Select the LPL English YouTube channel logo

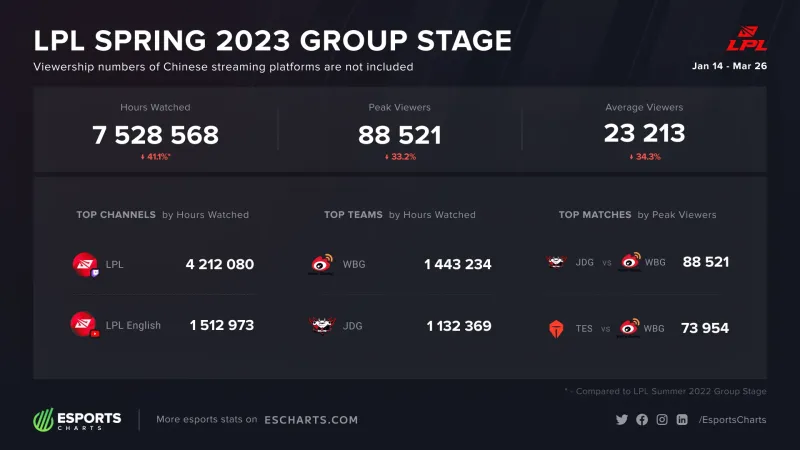point(85,324)
